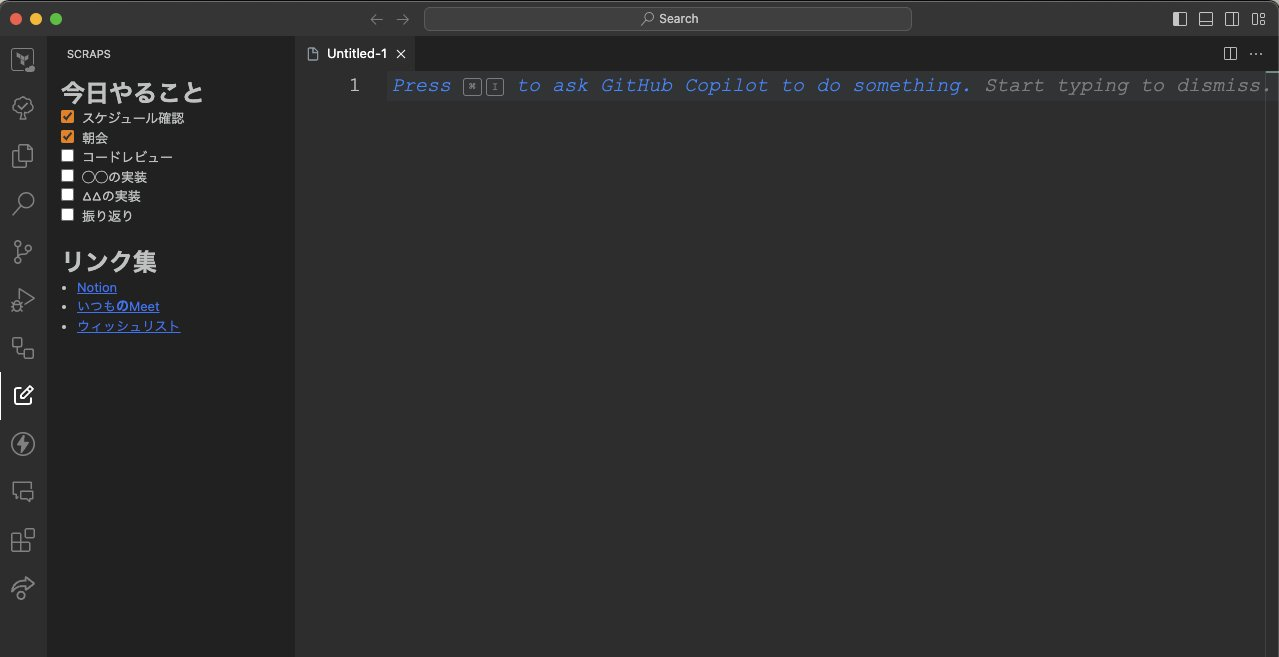The image size is (1279, 657).
Task: Split the editor with the split icon
Action: click(x=1229, y=54)
